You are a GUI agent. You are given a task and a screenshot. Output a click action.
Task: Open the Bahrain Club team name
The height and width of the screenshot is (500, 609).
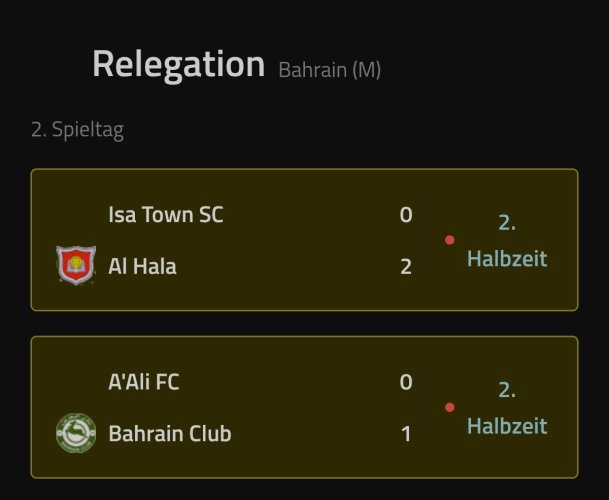coord(170,434)
